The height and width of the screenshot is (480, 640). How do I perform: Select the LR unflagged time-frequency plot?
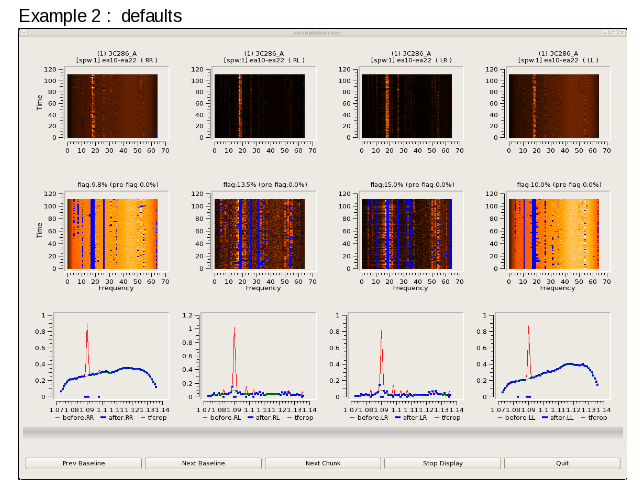tap(407, 106)
